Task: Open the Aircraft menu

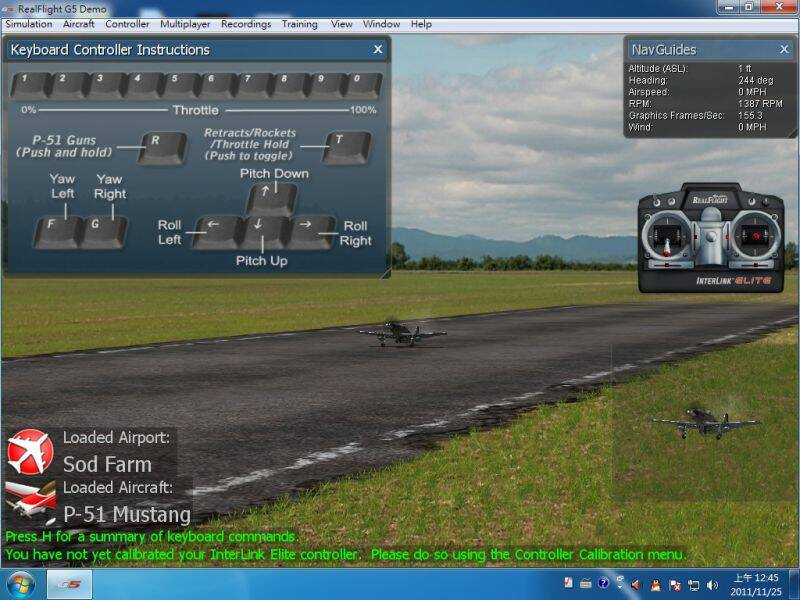Action: pos(79,24)
